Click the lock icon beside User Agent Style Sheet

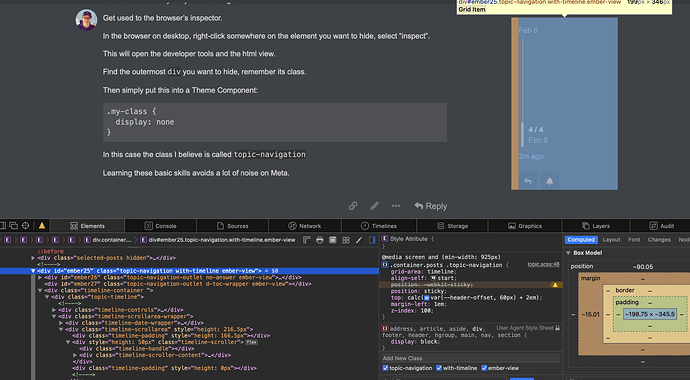point(558,328)
